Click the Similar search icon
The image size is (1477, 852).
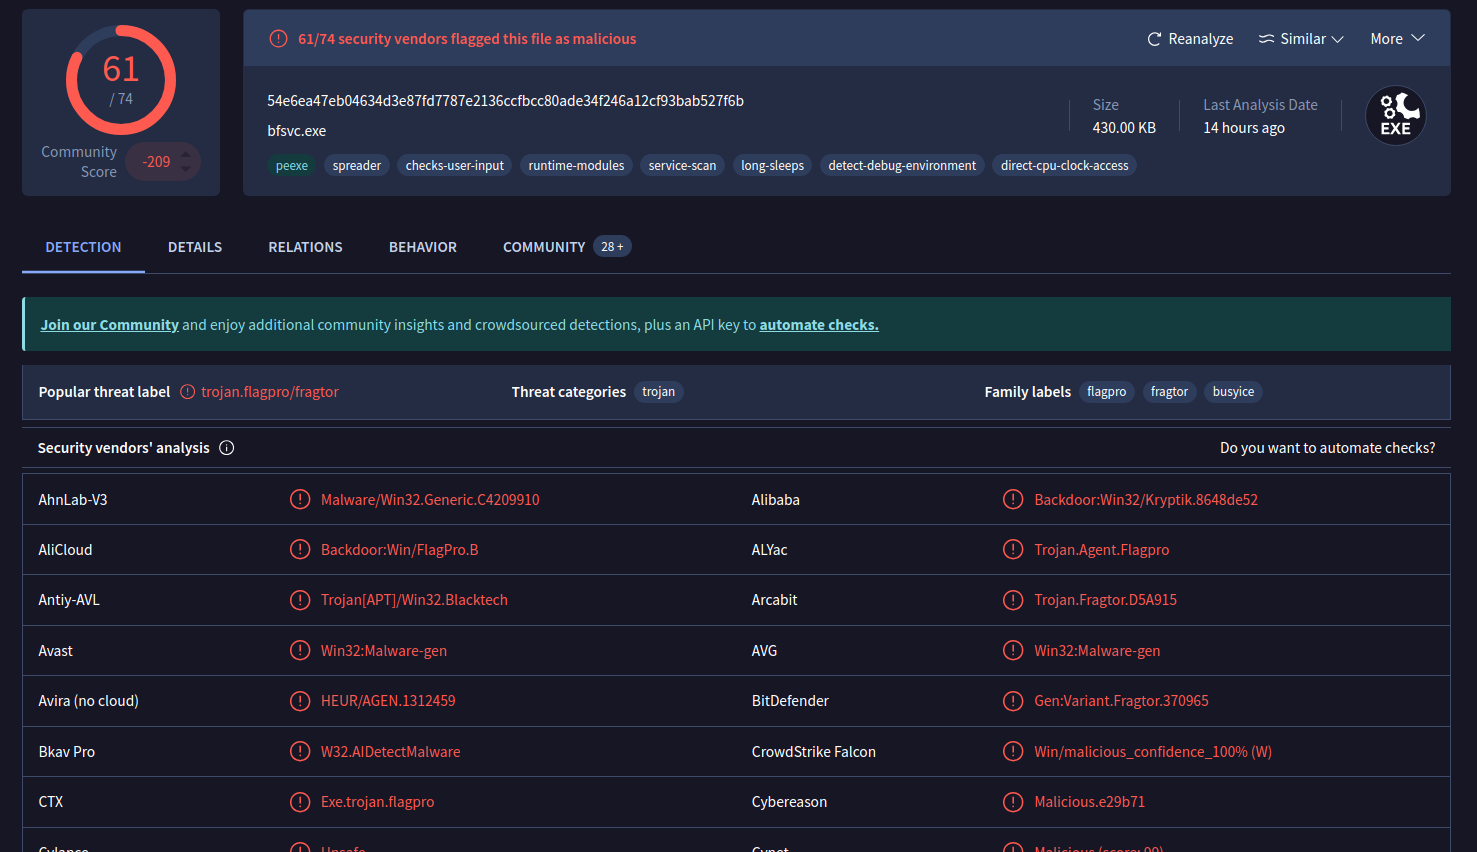pyautogui.click(x=1266, y=39)
